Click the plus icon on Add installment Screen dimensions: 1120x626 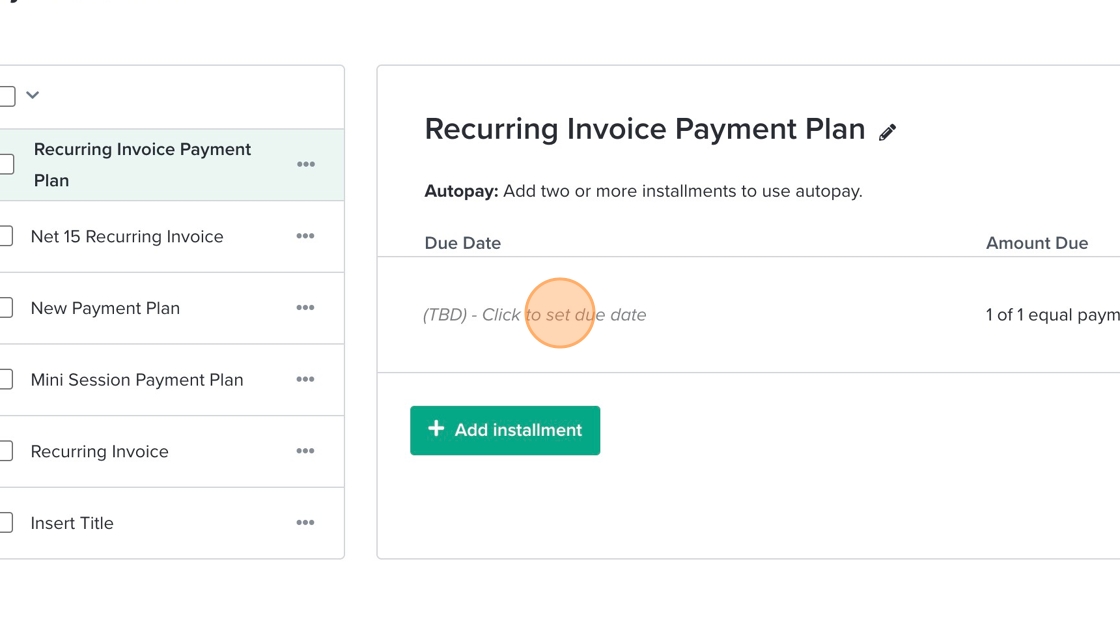pyautogui.click(x=436, y=429)
